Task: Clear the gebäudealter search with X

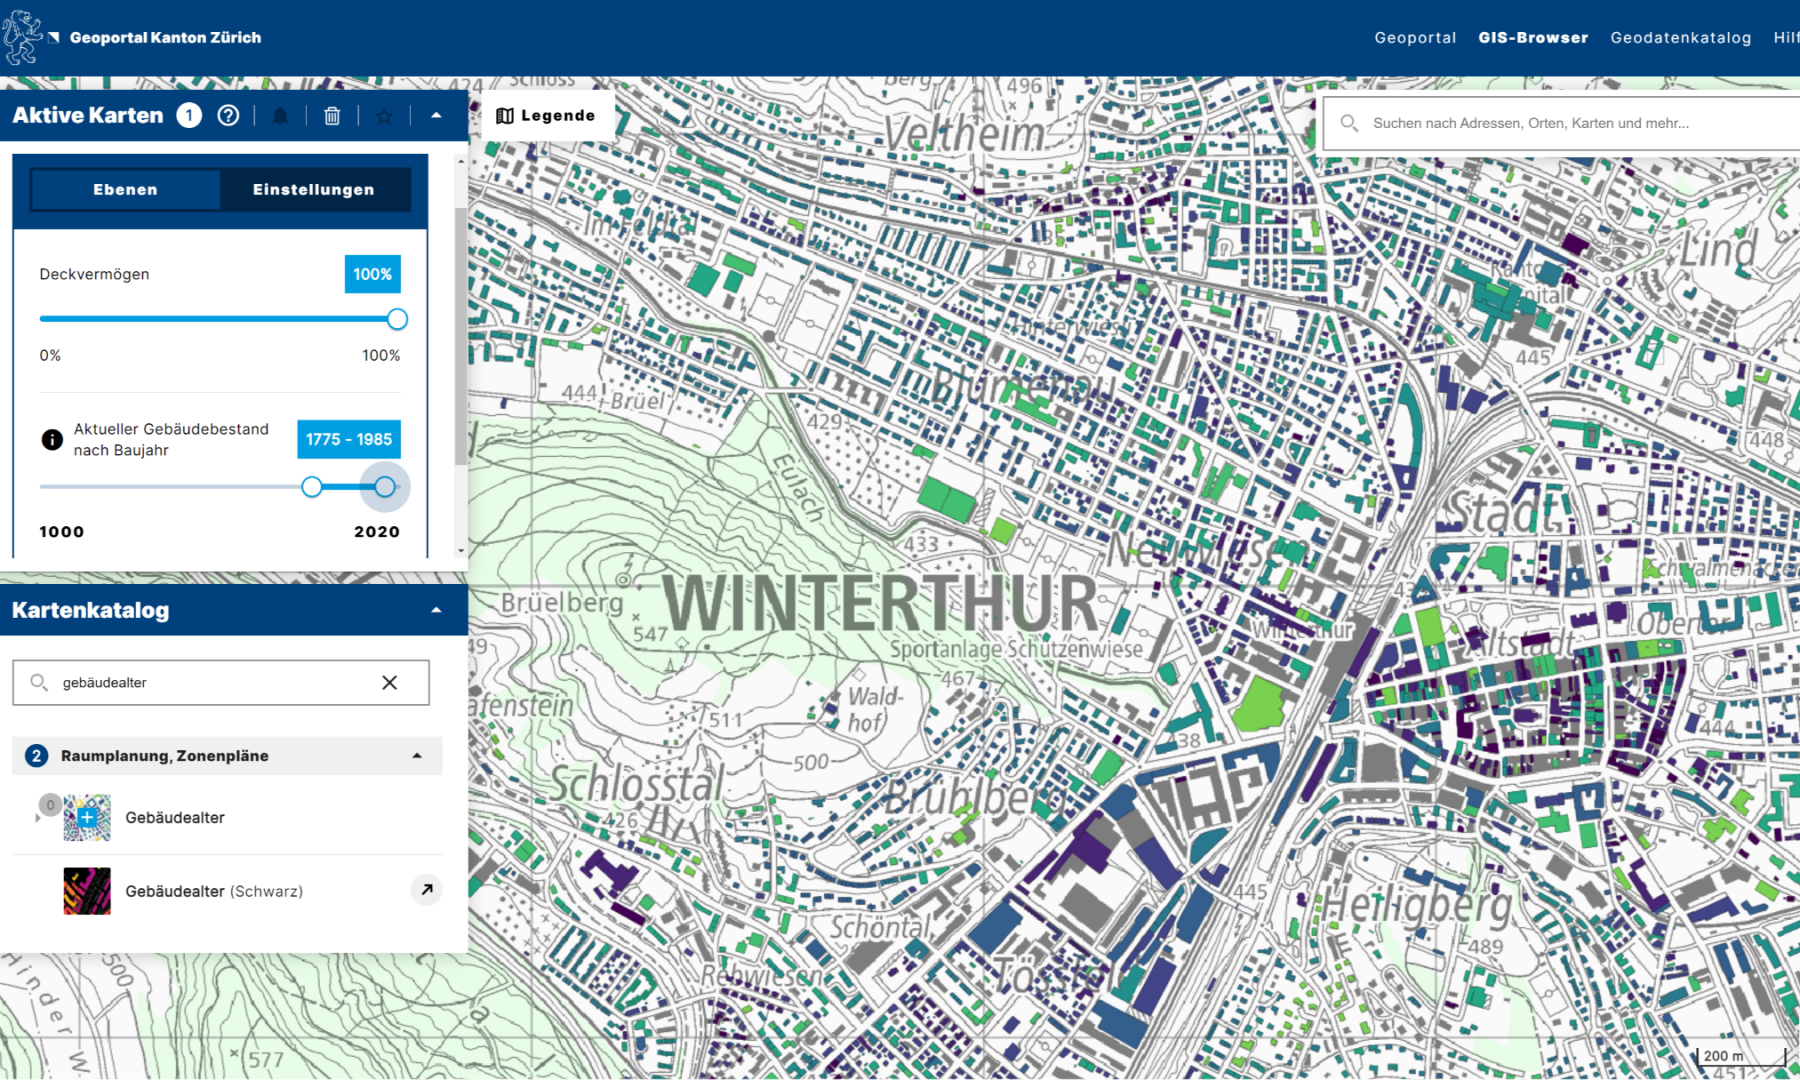Action: (389, 682)
